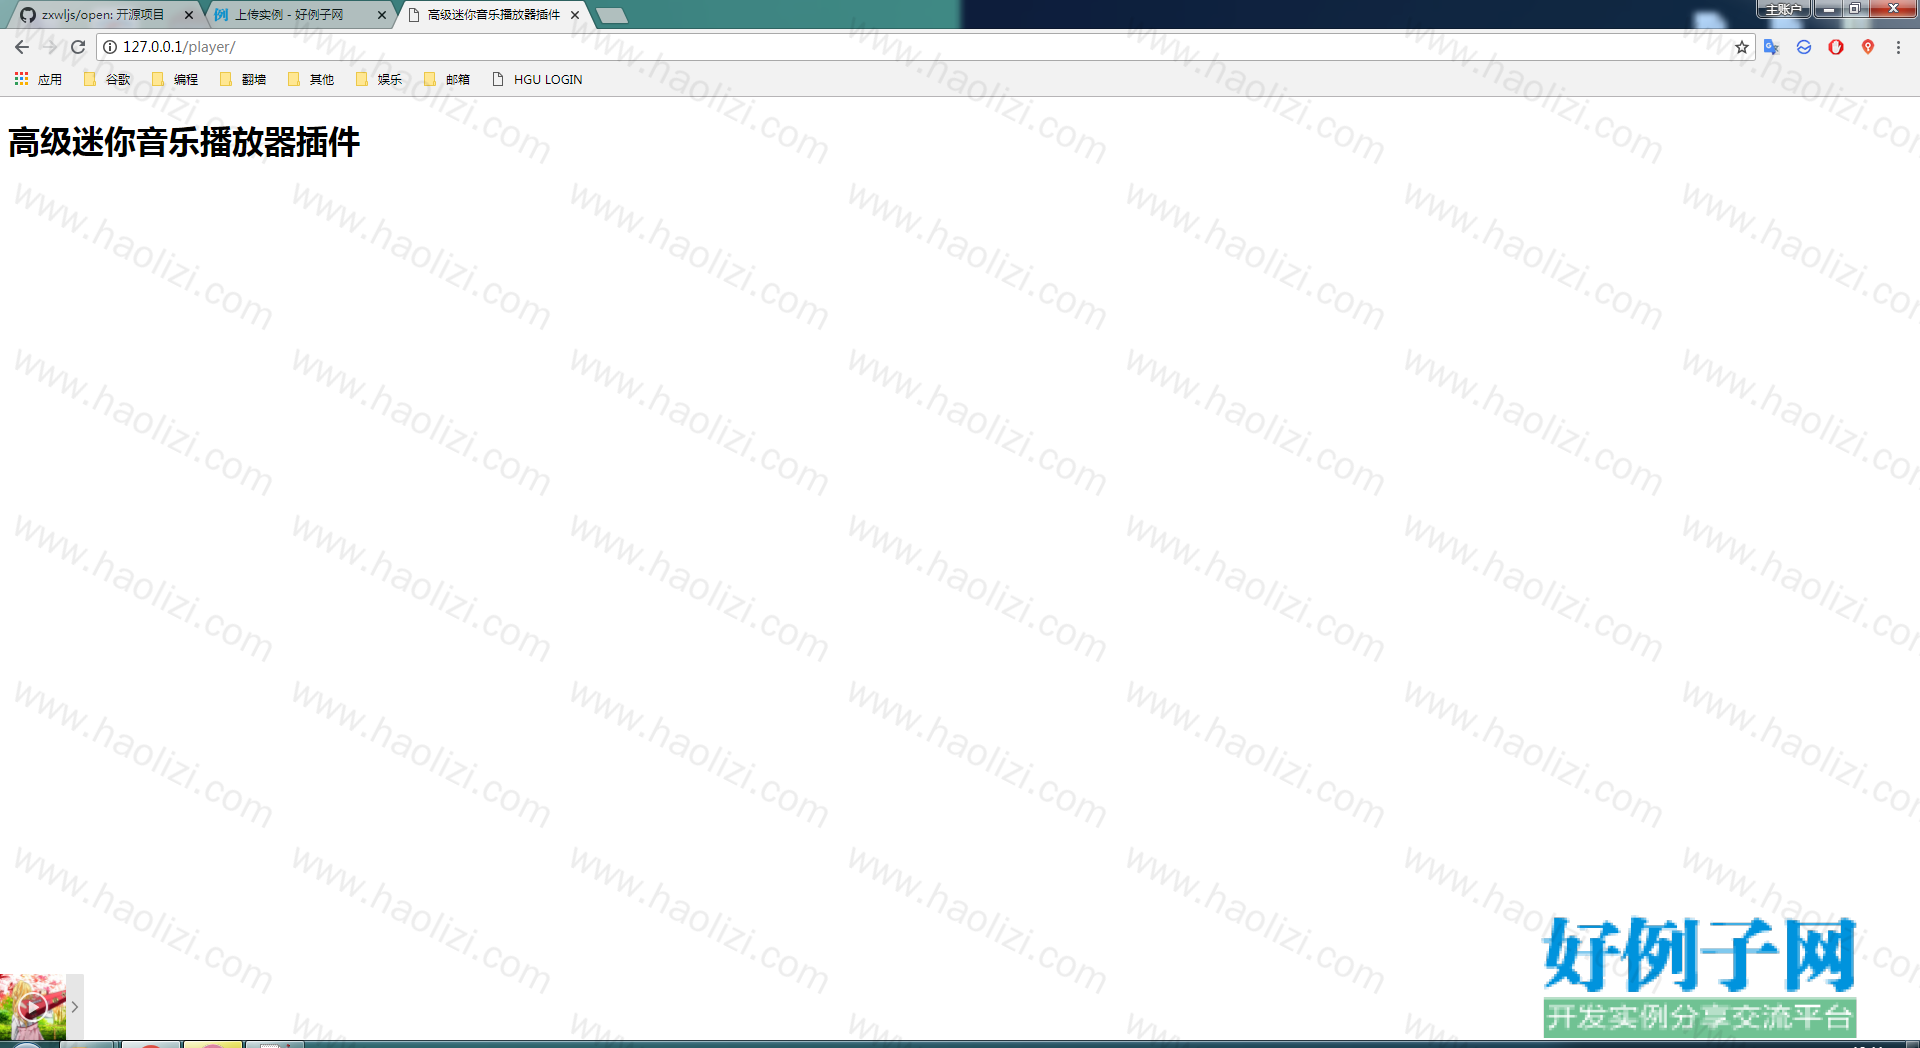Image resolution: width=1920 pixels, height=1048 pixels.
Task: View site information for 127.0.0.1
Action: [110, 47]
